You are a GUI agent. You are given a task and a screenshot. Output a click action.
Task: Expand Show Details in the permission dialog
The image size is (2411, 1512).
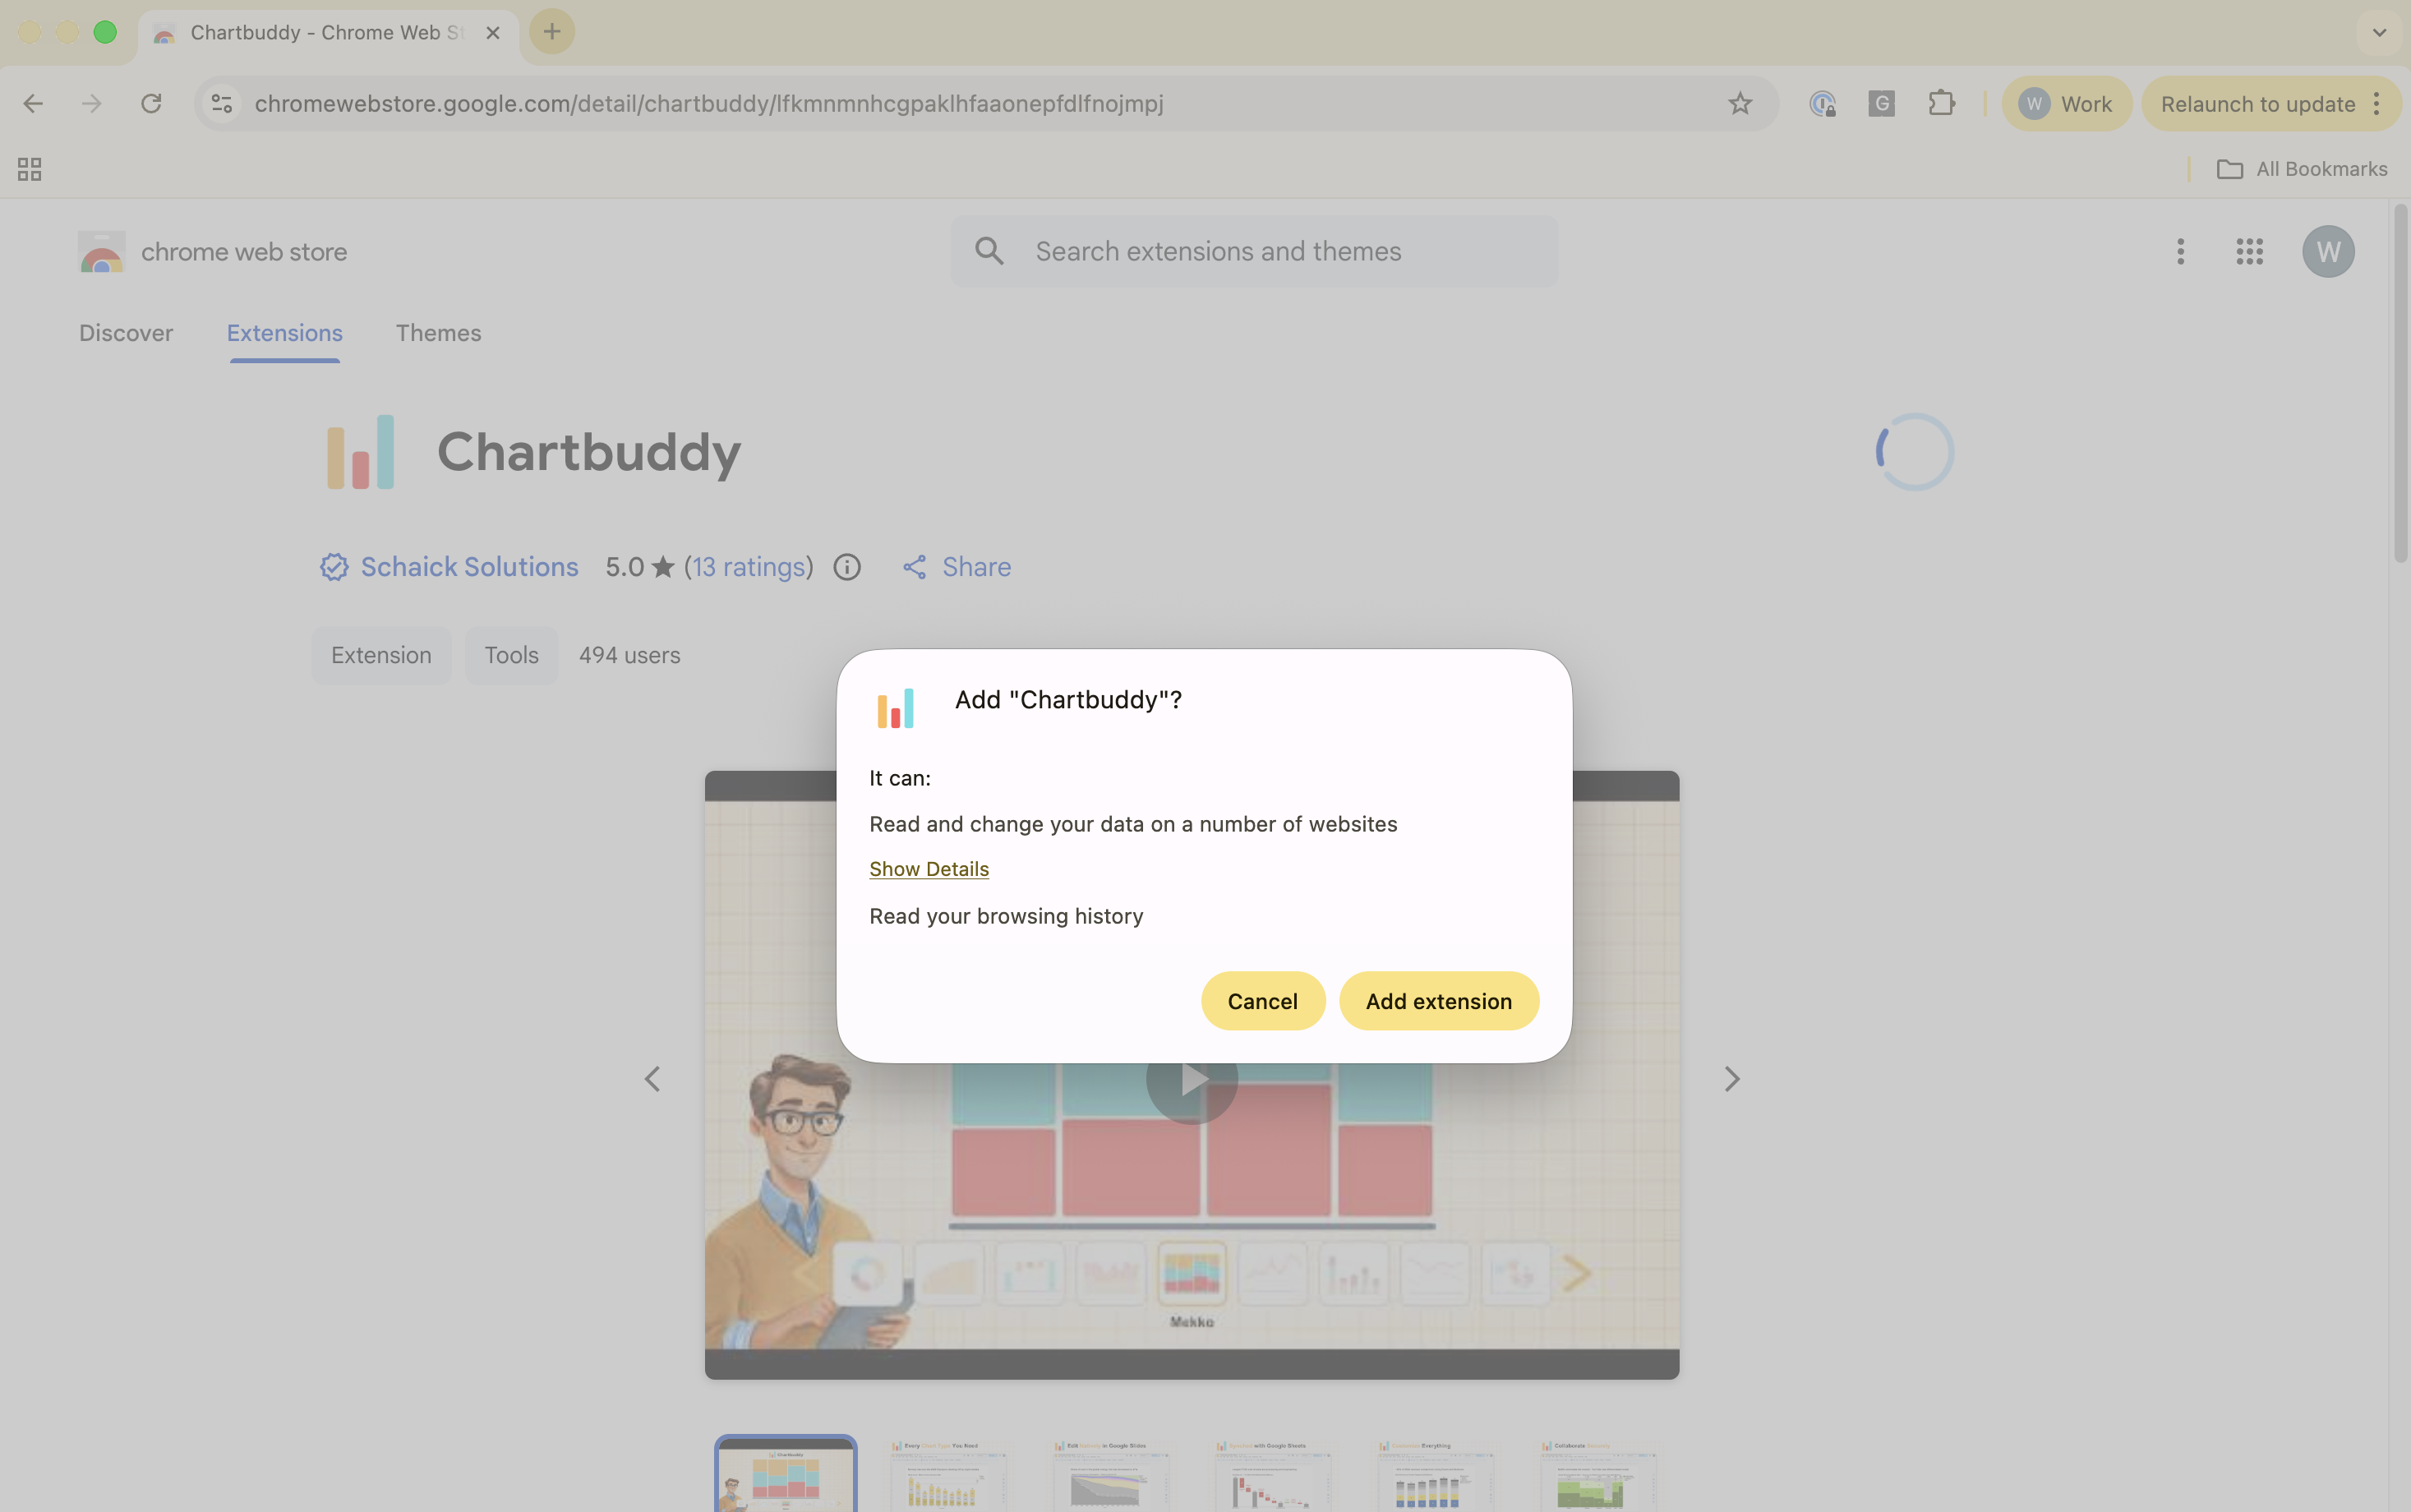[928, 868]
